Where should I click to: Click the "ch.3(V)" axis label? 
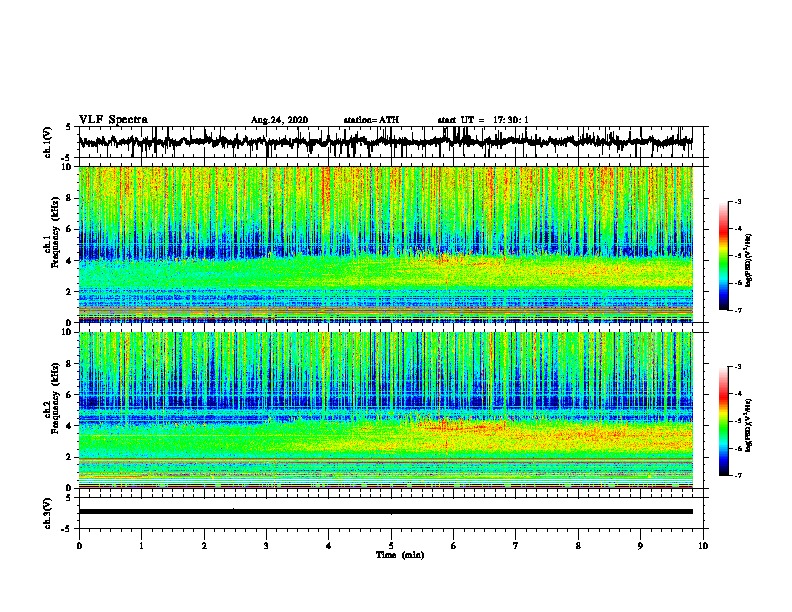tap(48, 514)
